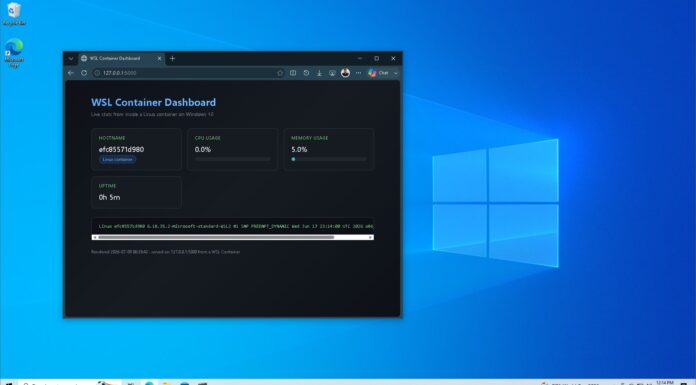The image size is (696, 385).
Task: Expand the dropdown arrow beside Chat
Action: pyautogui.click(x=396, y=73)
